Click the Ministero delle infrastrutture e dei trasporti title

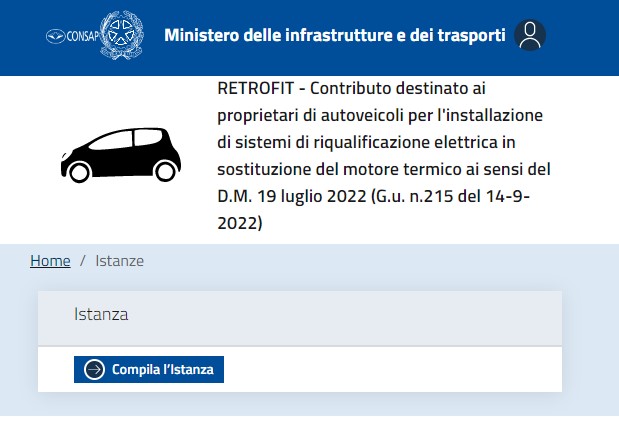point(335,36)
